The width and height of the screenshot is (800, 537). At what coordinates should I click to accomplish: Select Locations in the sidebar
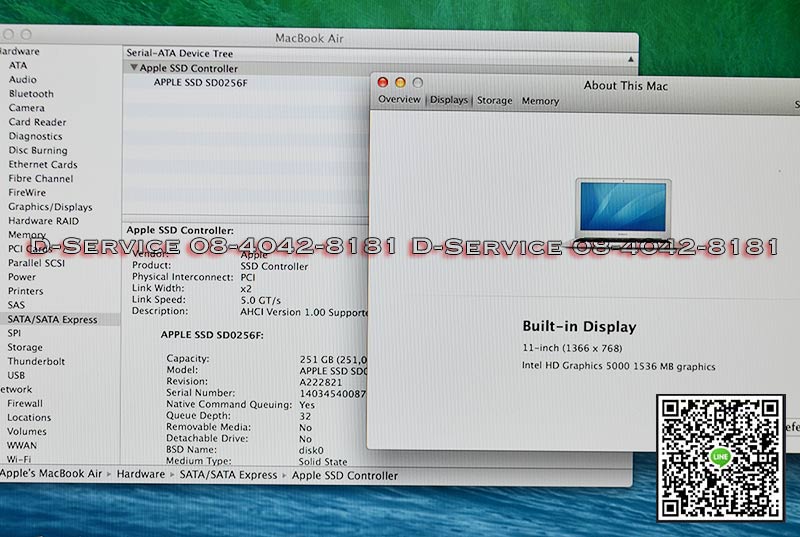coord(29,417)
